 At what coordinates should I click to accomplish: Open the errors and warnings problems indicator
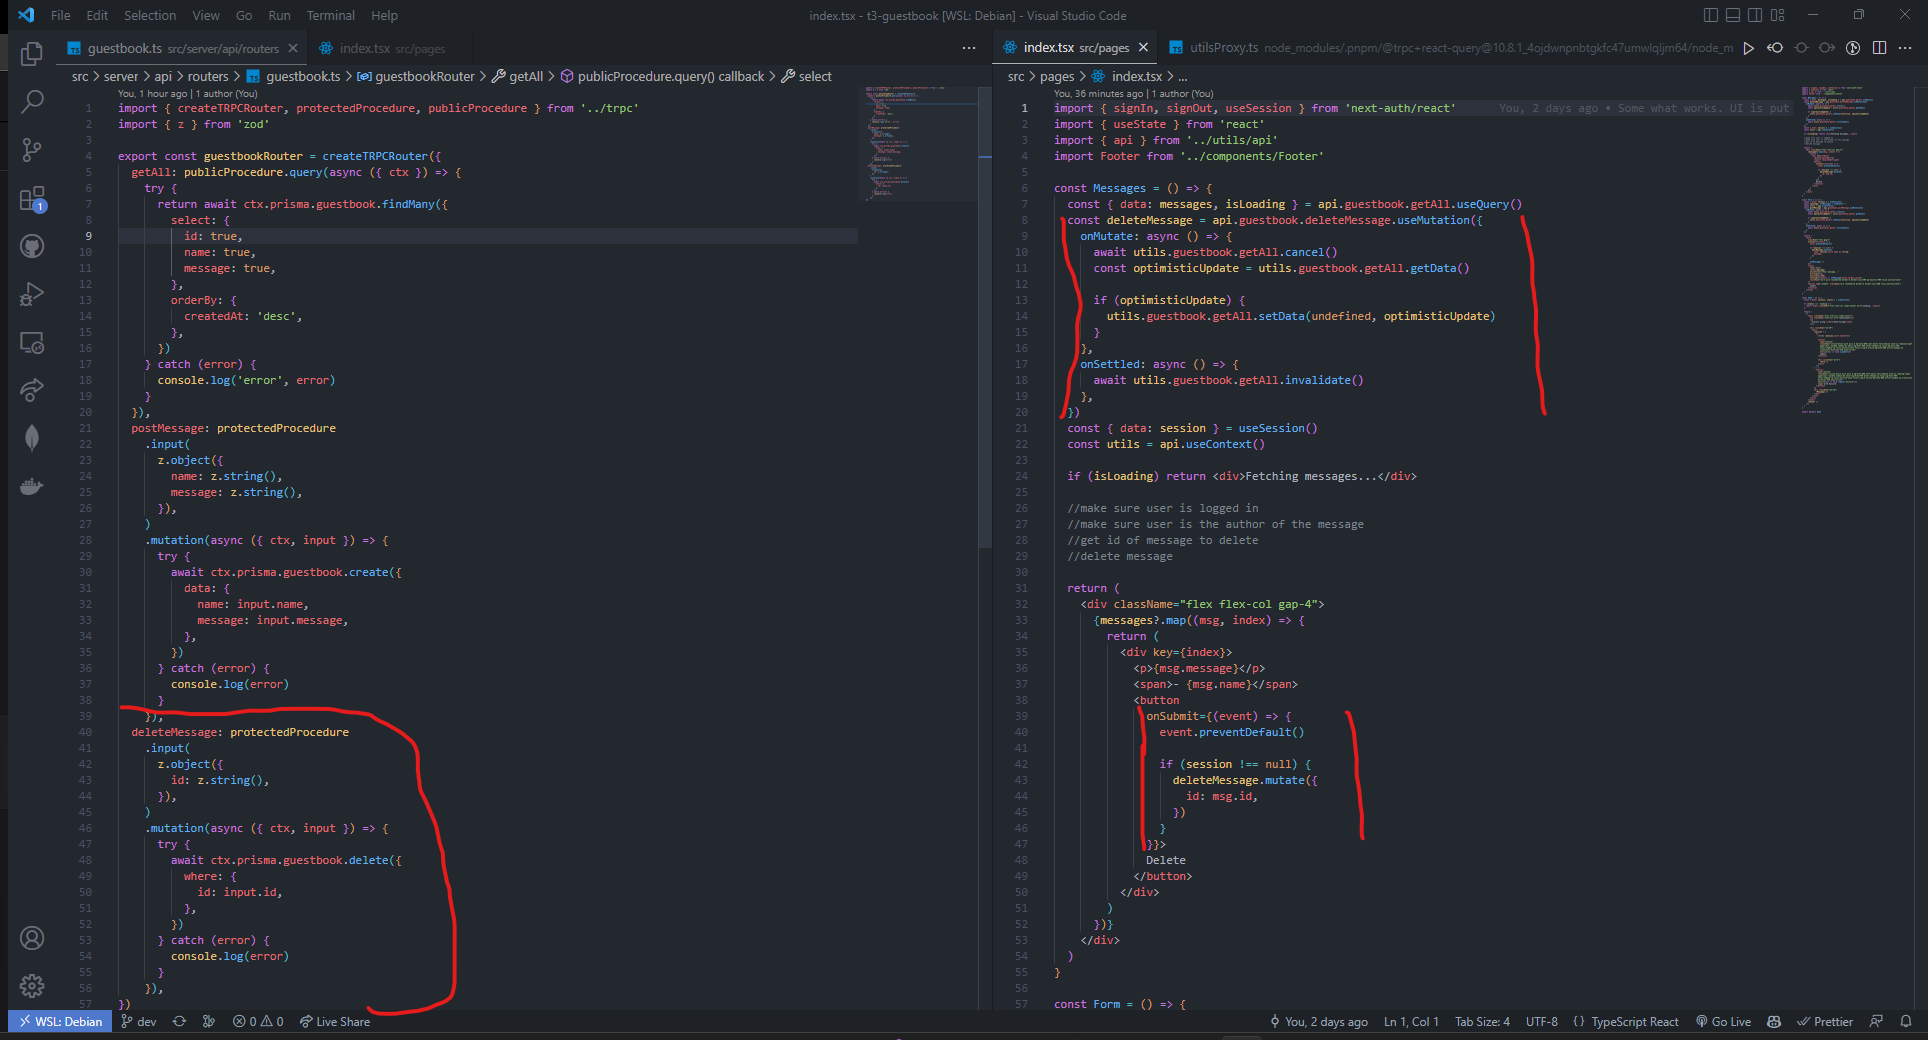tap(258, 1022)
